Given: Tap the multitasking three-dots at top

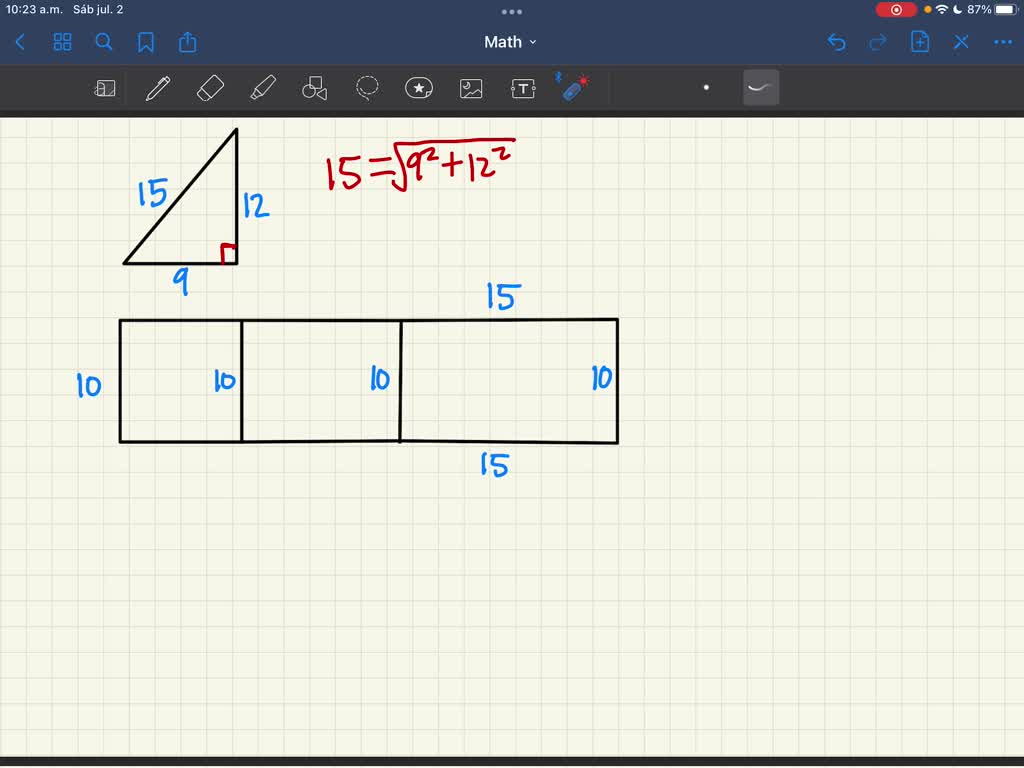Looking at the screenshot, I should [x=511, y=12].
